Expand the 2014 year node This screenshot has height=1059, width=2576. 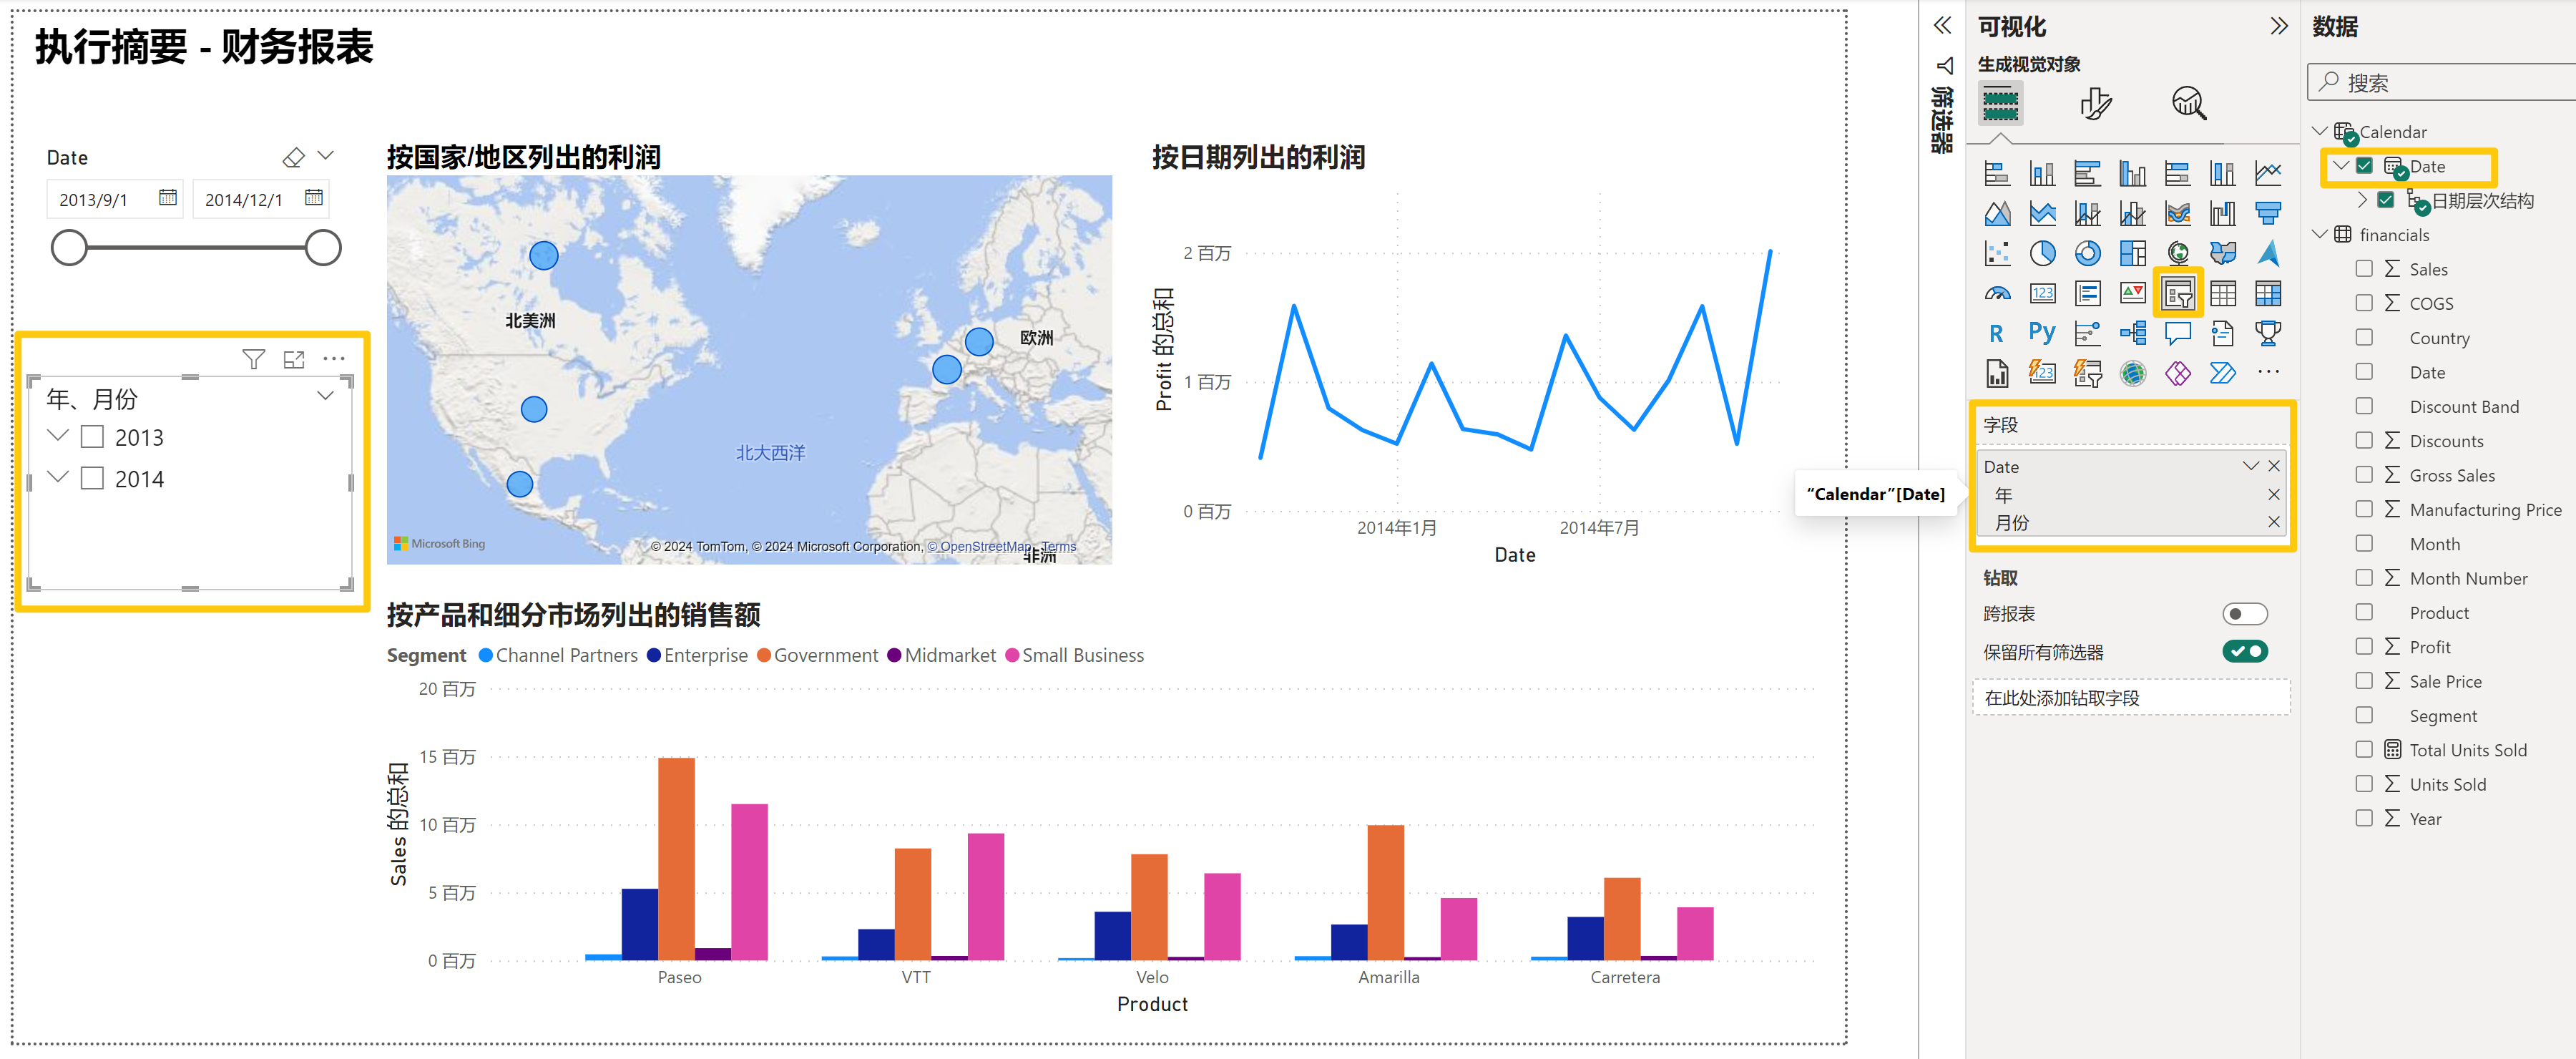click(58, 478)
